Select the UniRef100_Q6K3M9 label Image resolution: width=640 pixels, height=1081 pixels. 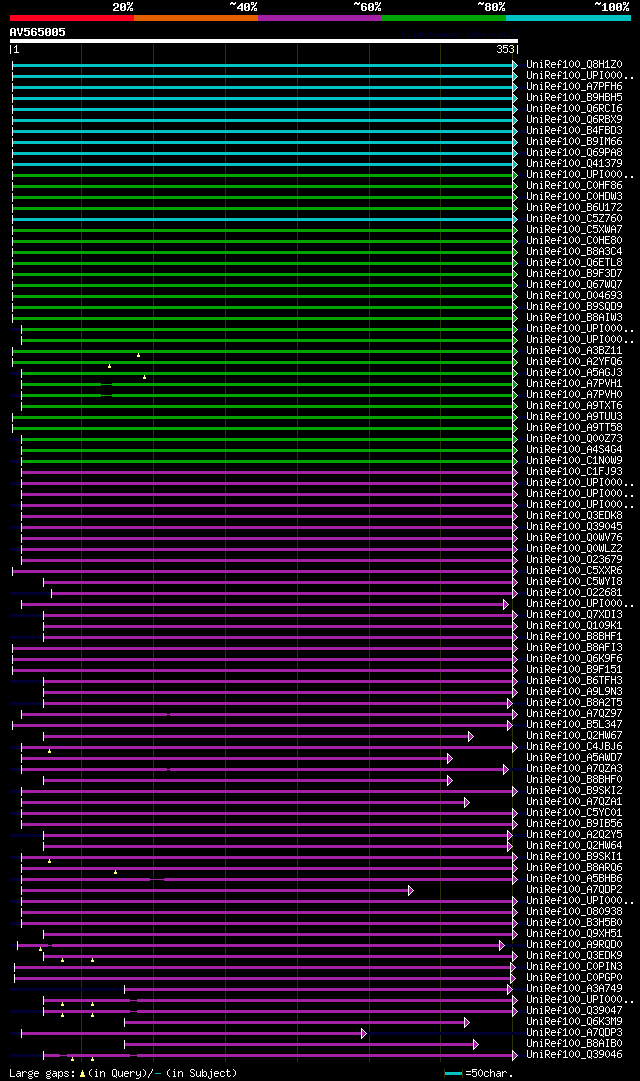574,1024
